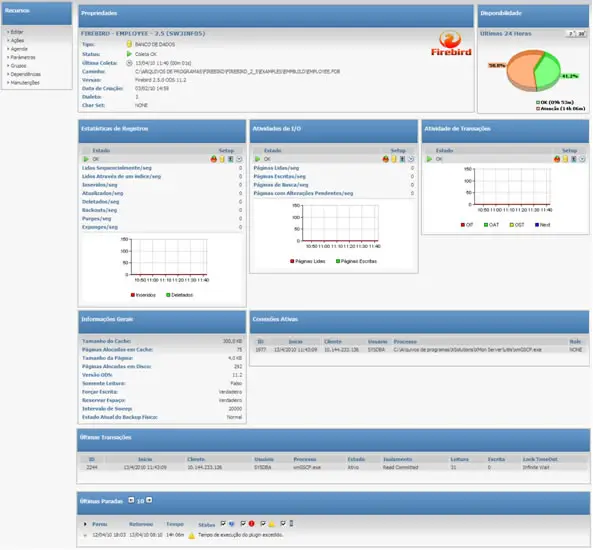Click the green Coleta OK status arrow
The width and height of the screenshot is (593, 550).
(129, 54)
